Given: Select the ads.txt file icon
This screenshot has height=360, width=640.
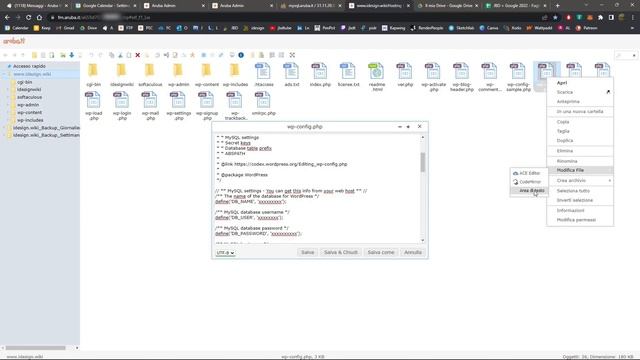Looking at the screenshot, I should click(291, 71).
